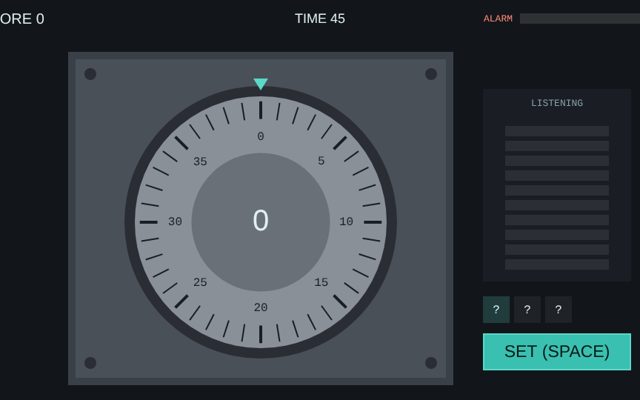Click the top-right safe screw
The width and height of the screenshot is (640, 400).
pos(431,74)
